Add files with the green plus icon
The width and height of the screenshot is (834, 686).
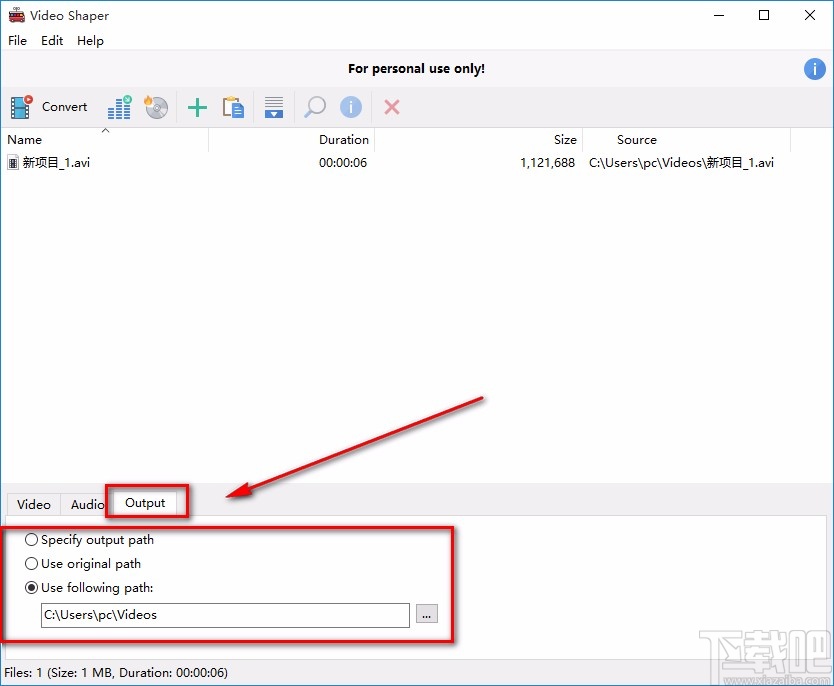point(197,107)
